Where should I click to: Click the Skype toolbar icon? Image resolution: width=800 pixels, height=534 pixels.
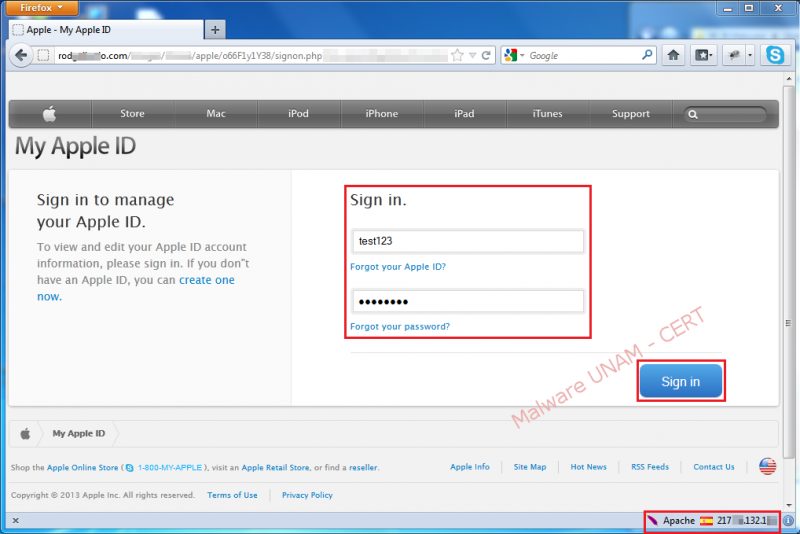(775, 55)
